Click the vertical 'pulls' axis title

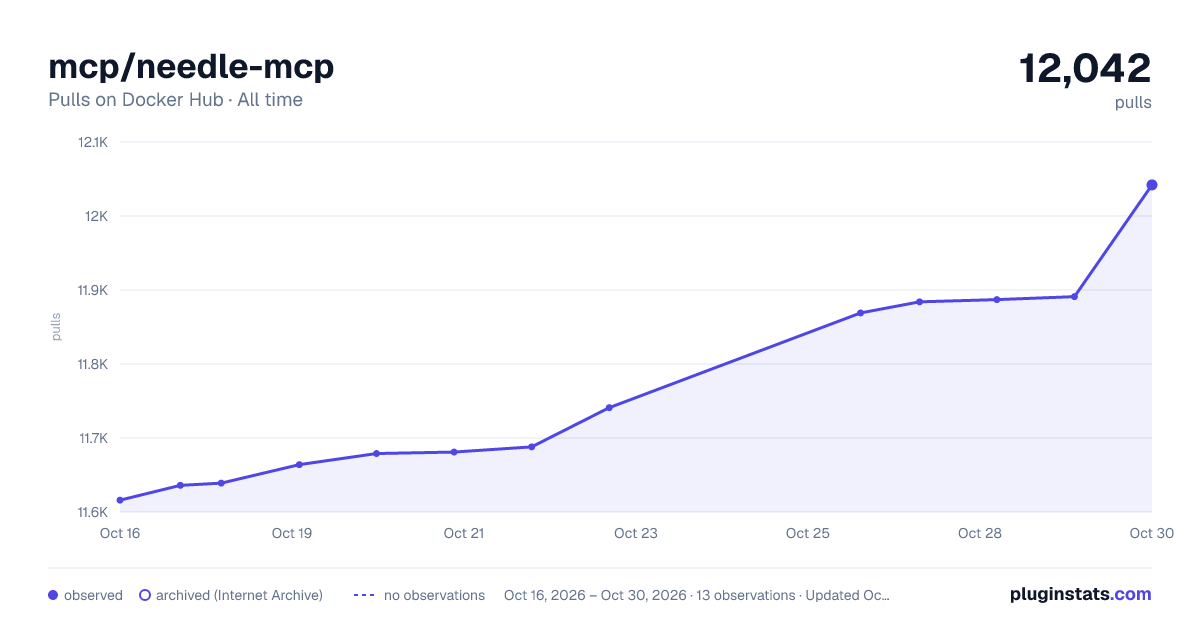tap(56, 327)
